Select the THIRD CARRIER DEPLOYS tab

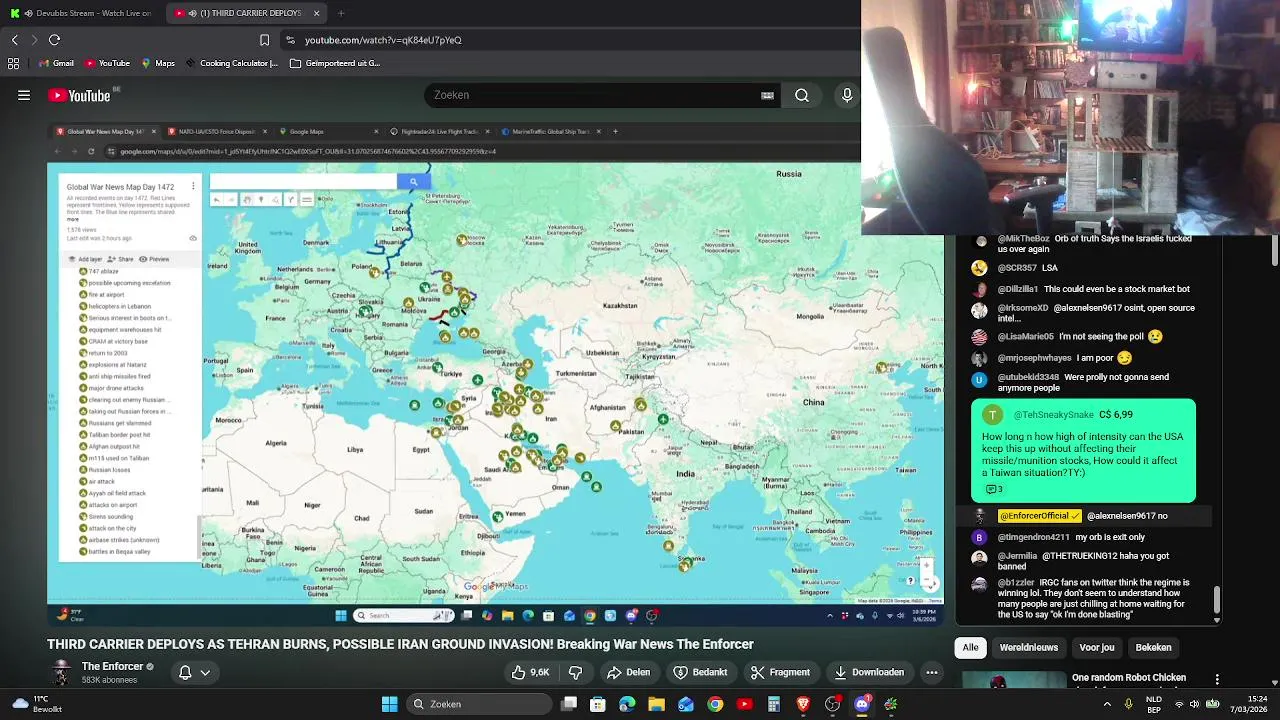246,13
